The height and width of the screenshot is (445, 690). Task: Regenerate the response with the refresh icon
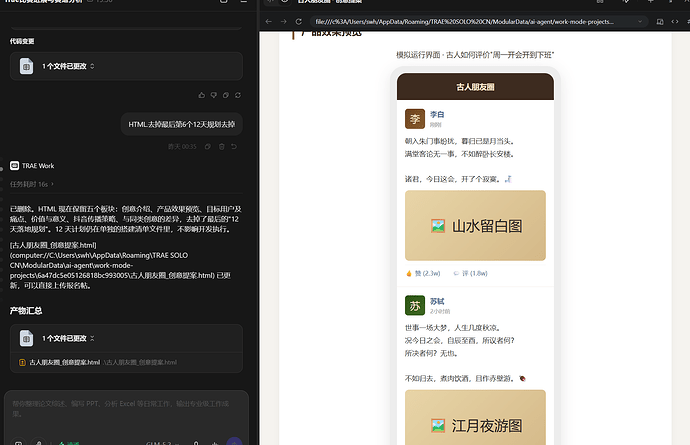pos(238,95)
